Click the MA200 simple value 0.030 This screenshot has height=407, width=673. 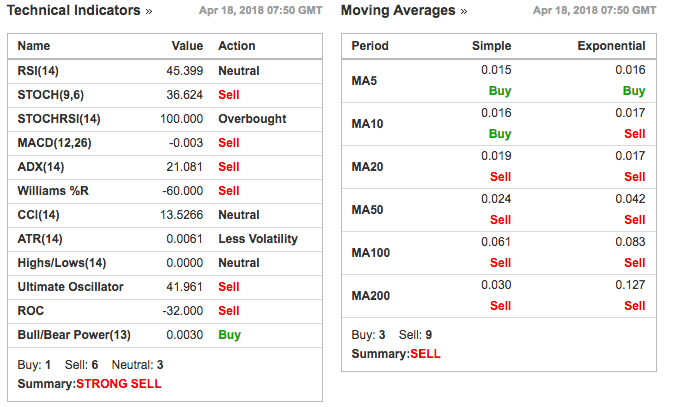pos(496,285)
